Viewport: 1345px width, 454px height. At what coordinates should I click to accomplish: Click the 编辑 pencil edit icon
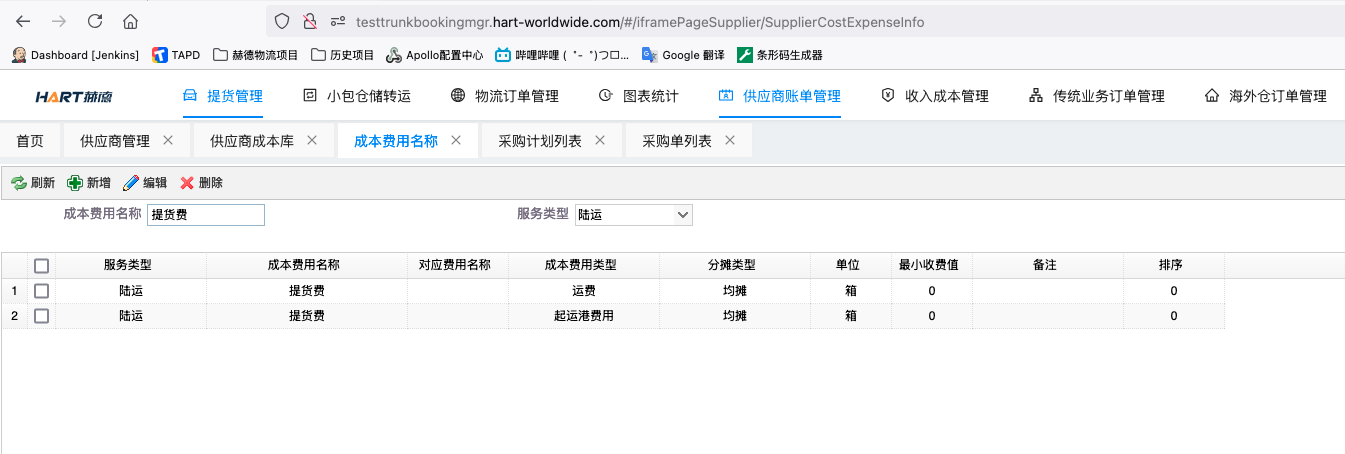(131, 183)
